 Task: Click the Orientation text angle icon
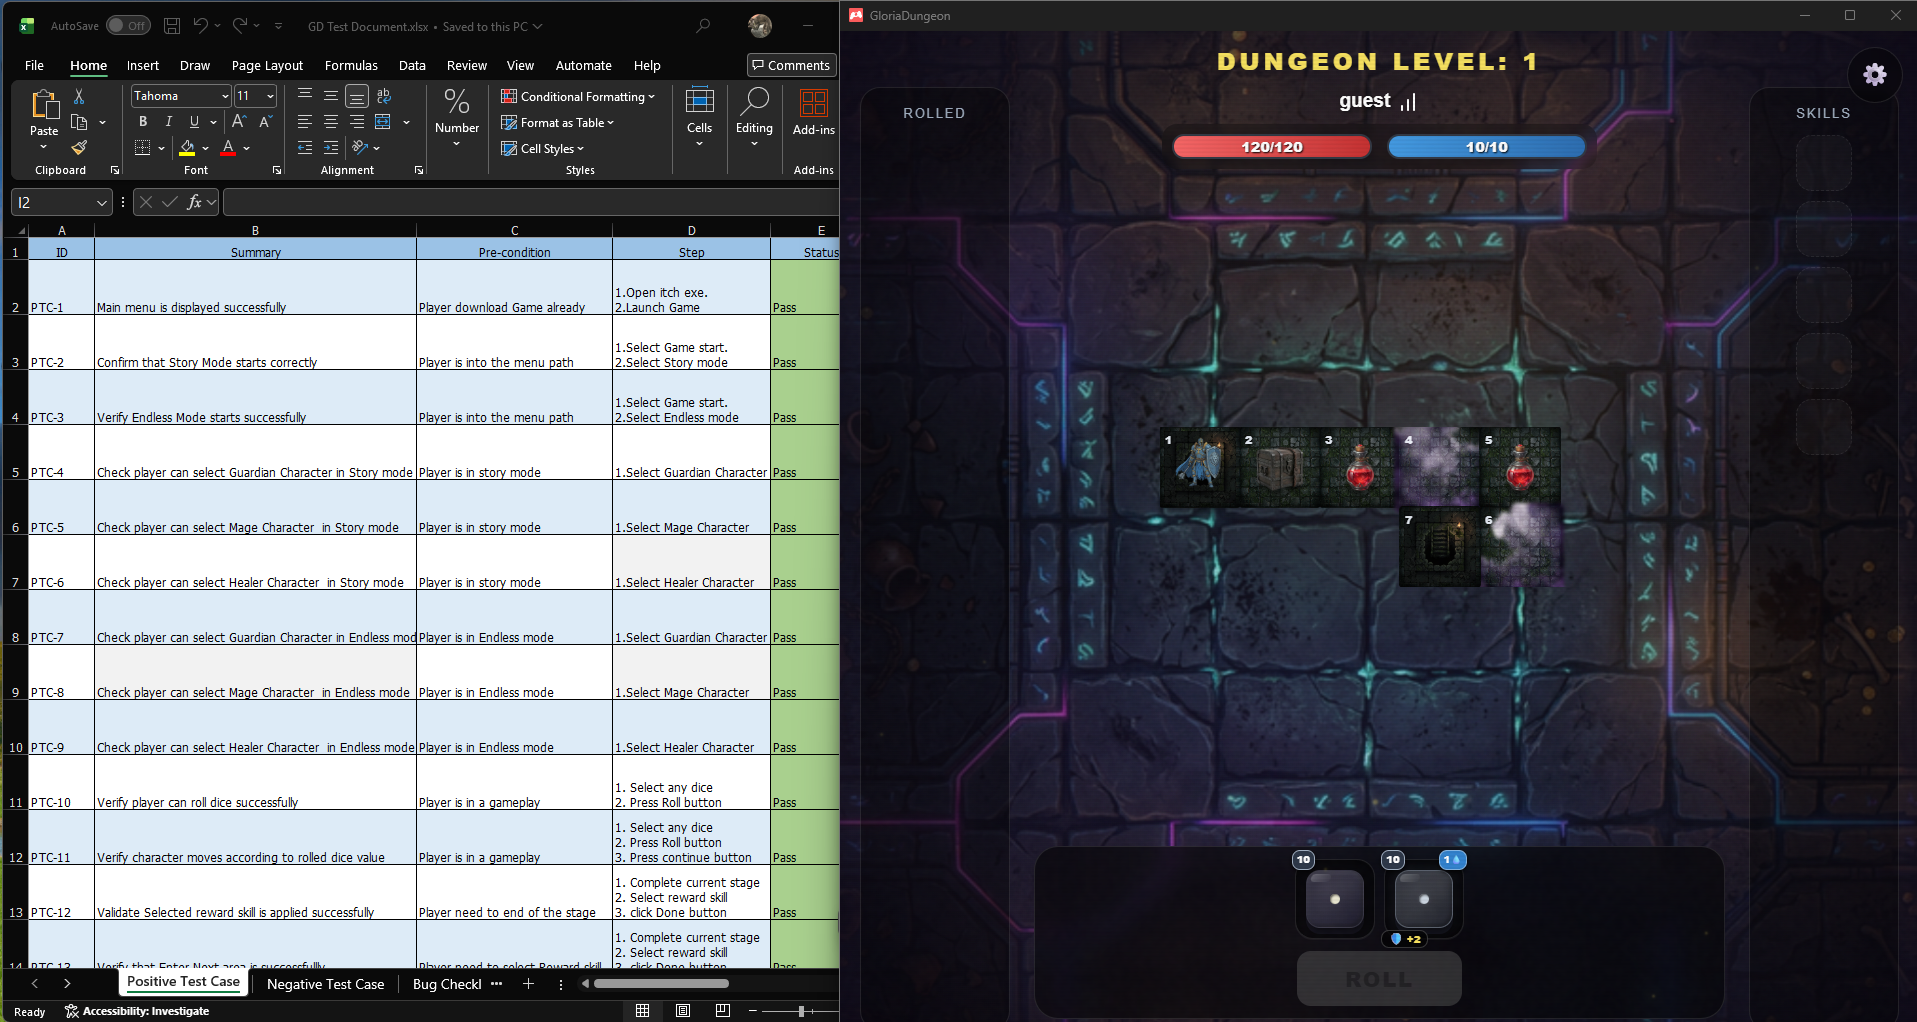(x=360, y=148)
